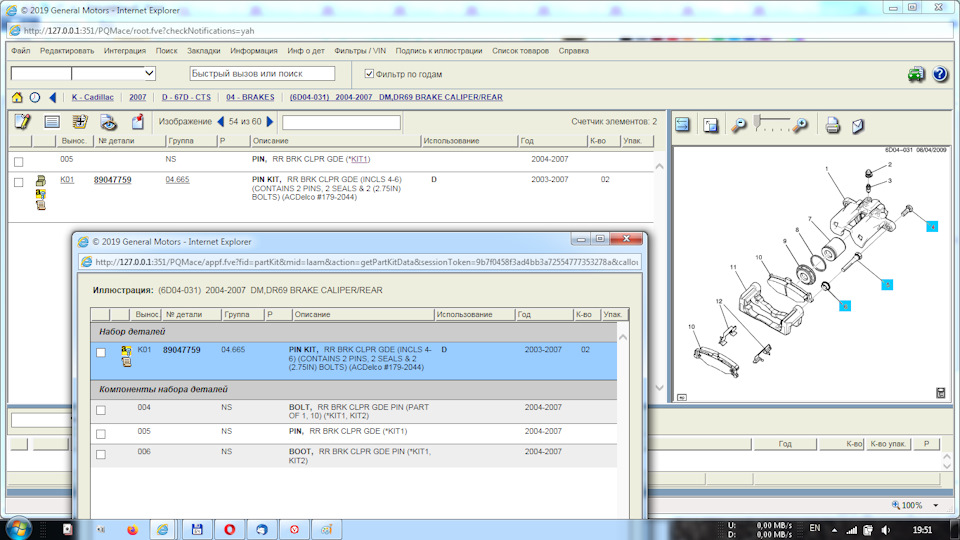Zoom out illustration magnifier
Viewport: 960px width, 540px height.
739,126
